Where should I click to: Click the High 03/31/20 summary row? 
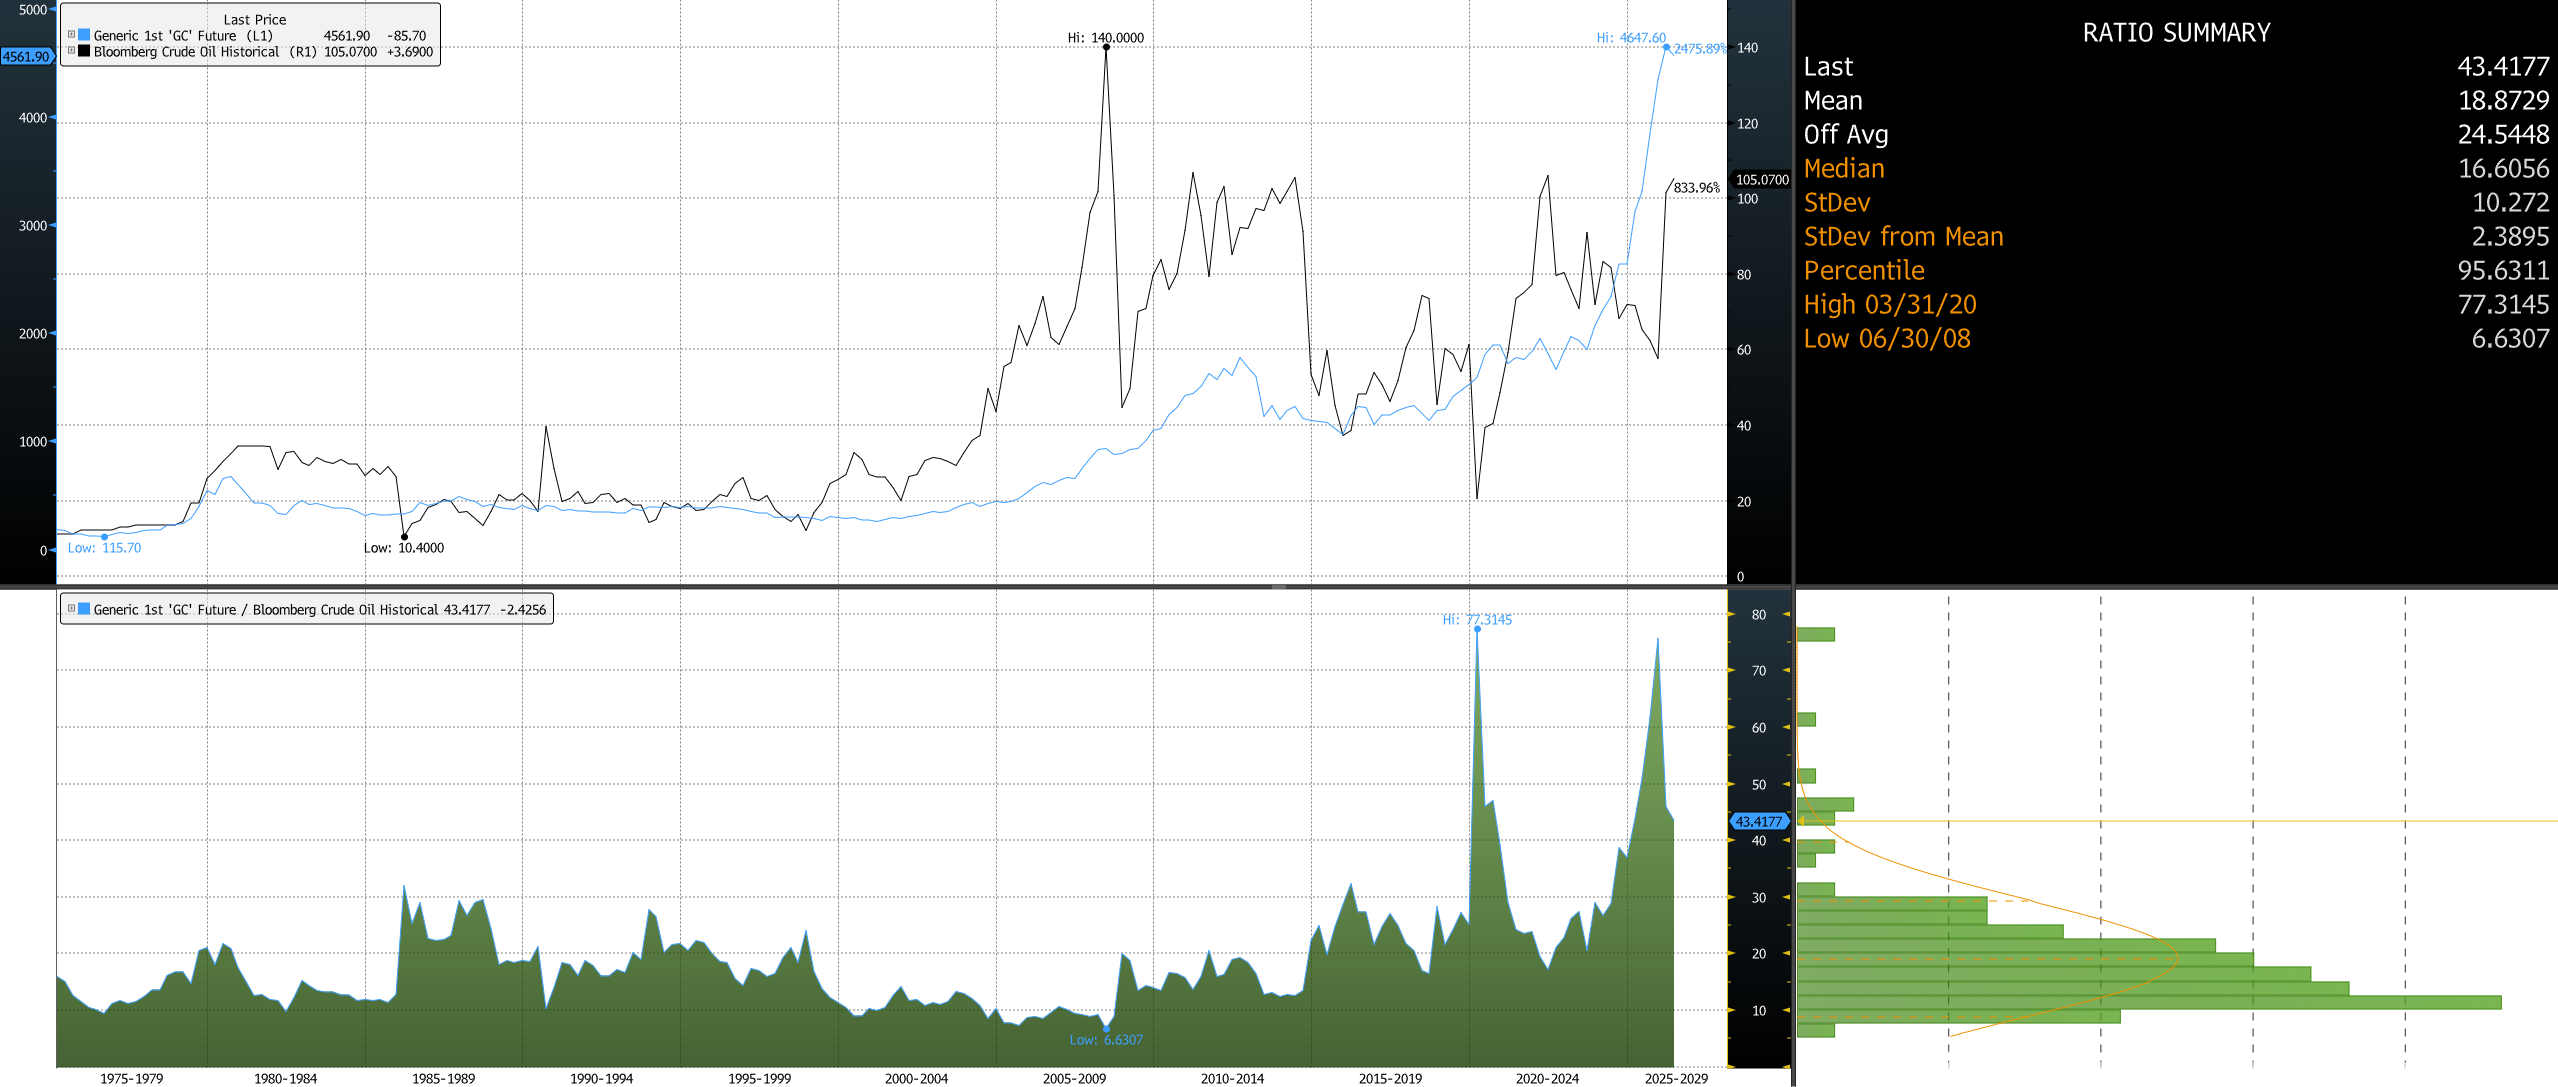pyautogui.click(x=2176, y=305)
